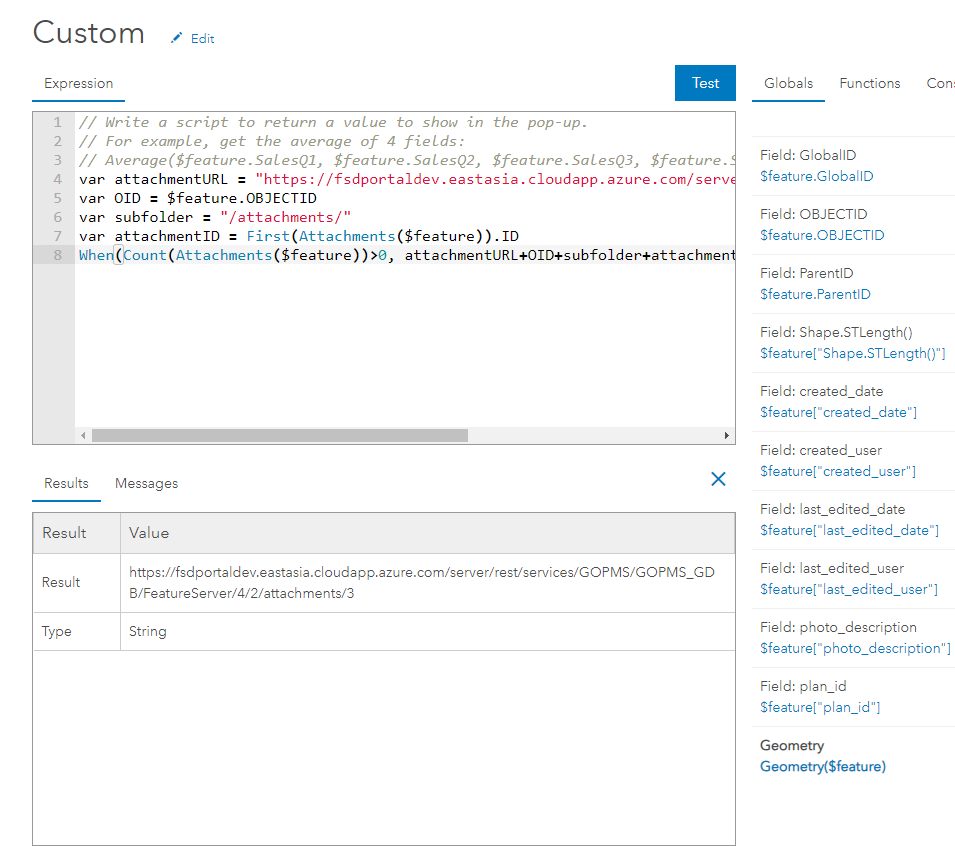Click the result URL value cell

tap(428, 583)
